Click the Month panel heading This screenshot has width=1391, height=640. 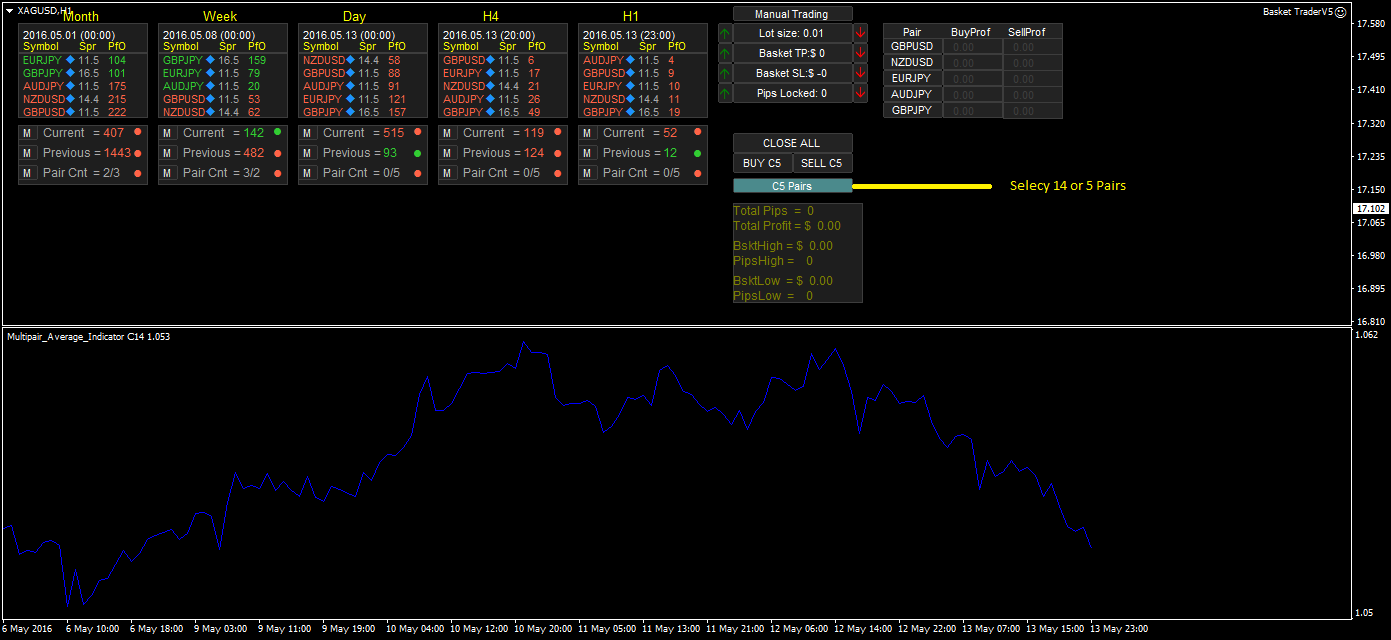click(x=80, y=16)
